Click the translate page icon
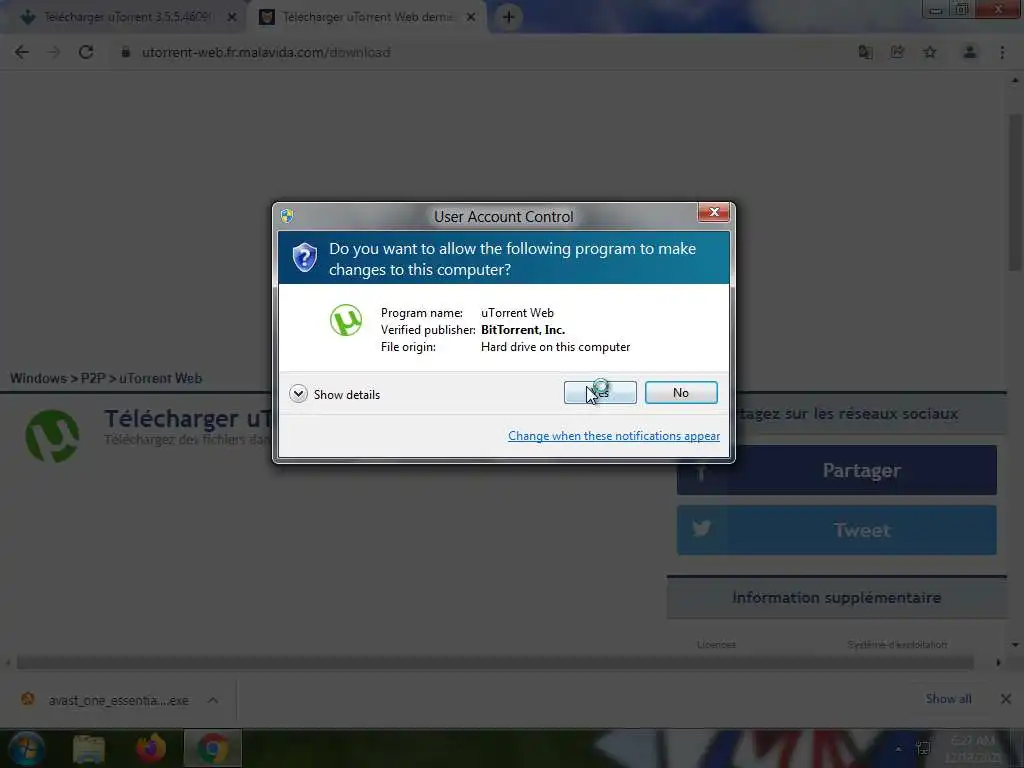The height and width of the screenshot is (768, 1024). pos(865,52)
